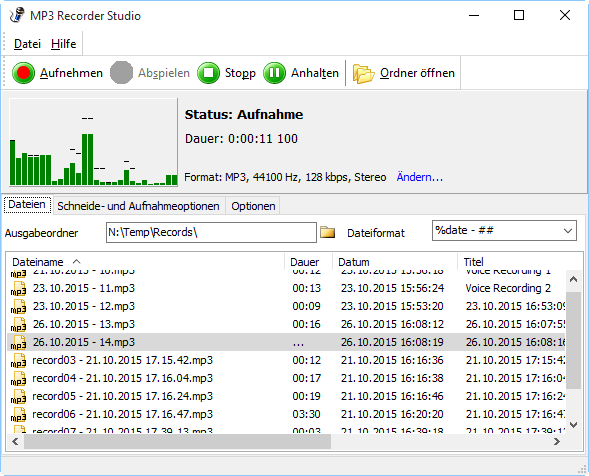Browse for output folder using small folder icon

(x=327, y=232)
